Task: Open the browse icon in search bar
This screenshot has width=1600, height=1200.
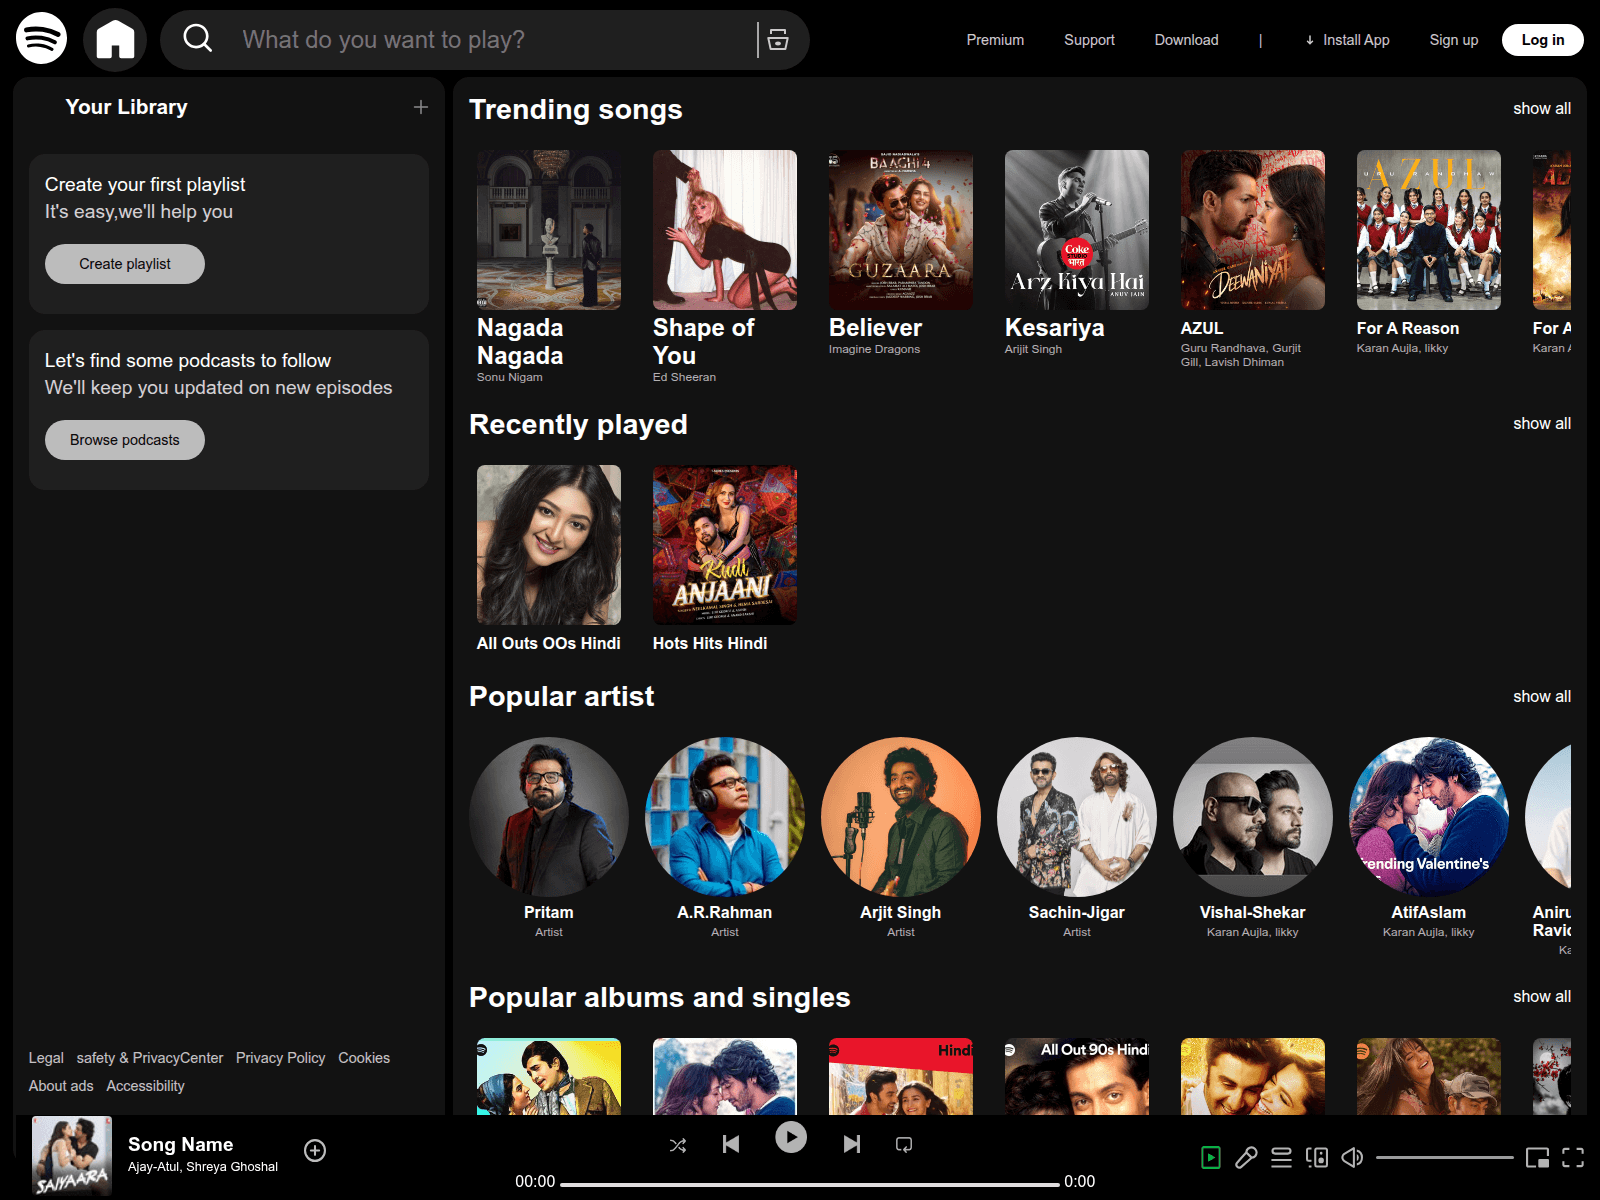Action: click(778, 40)
